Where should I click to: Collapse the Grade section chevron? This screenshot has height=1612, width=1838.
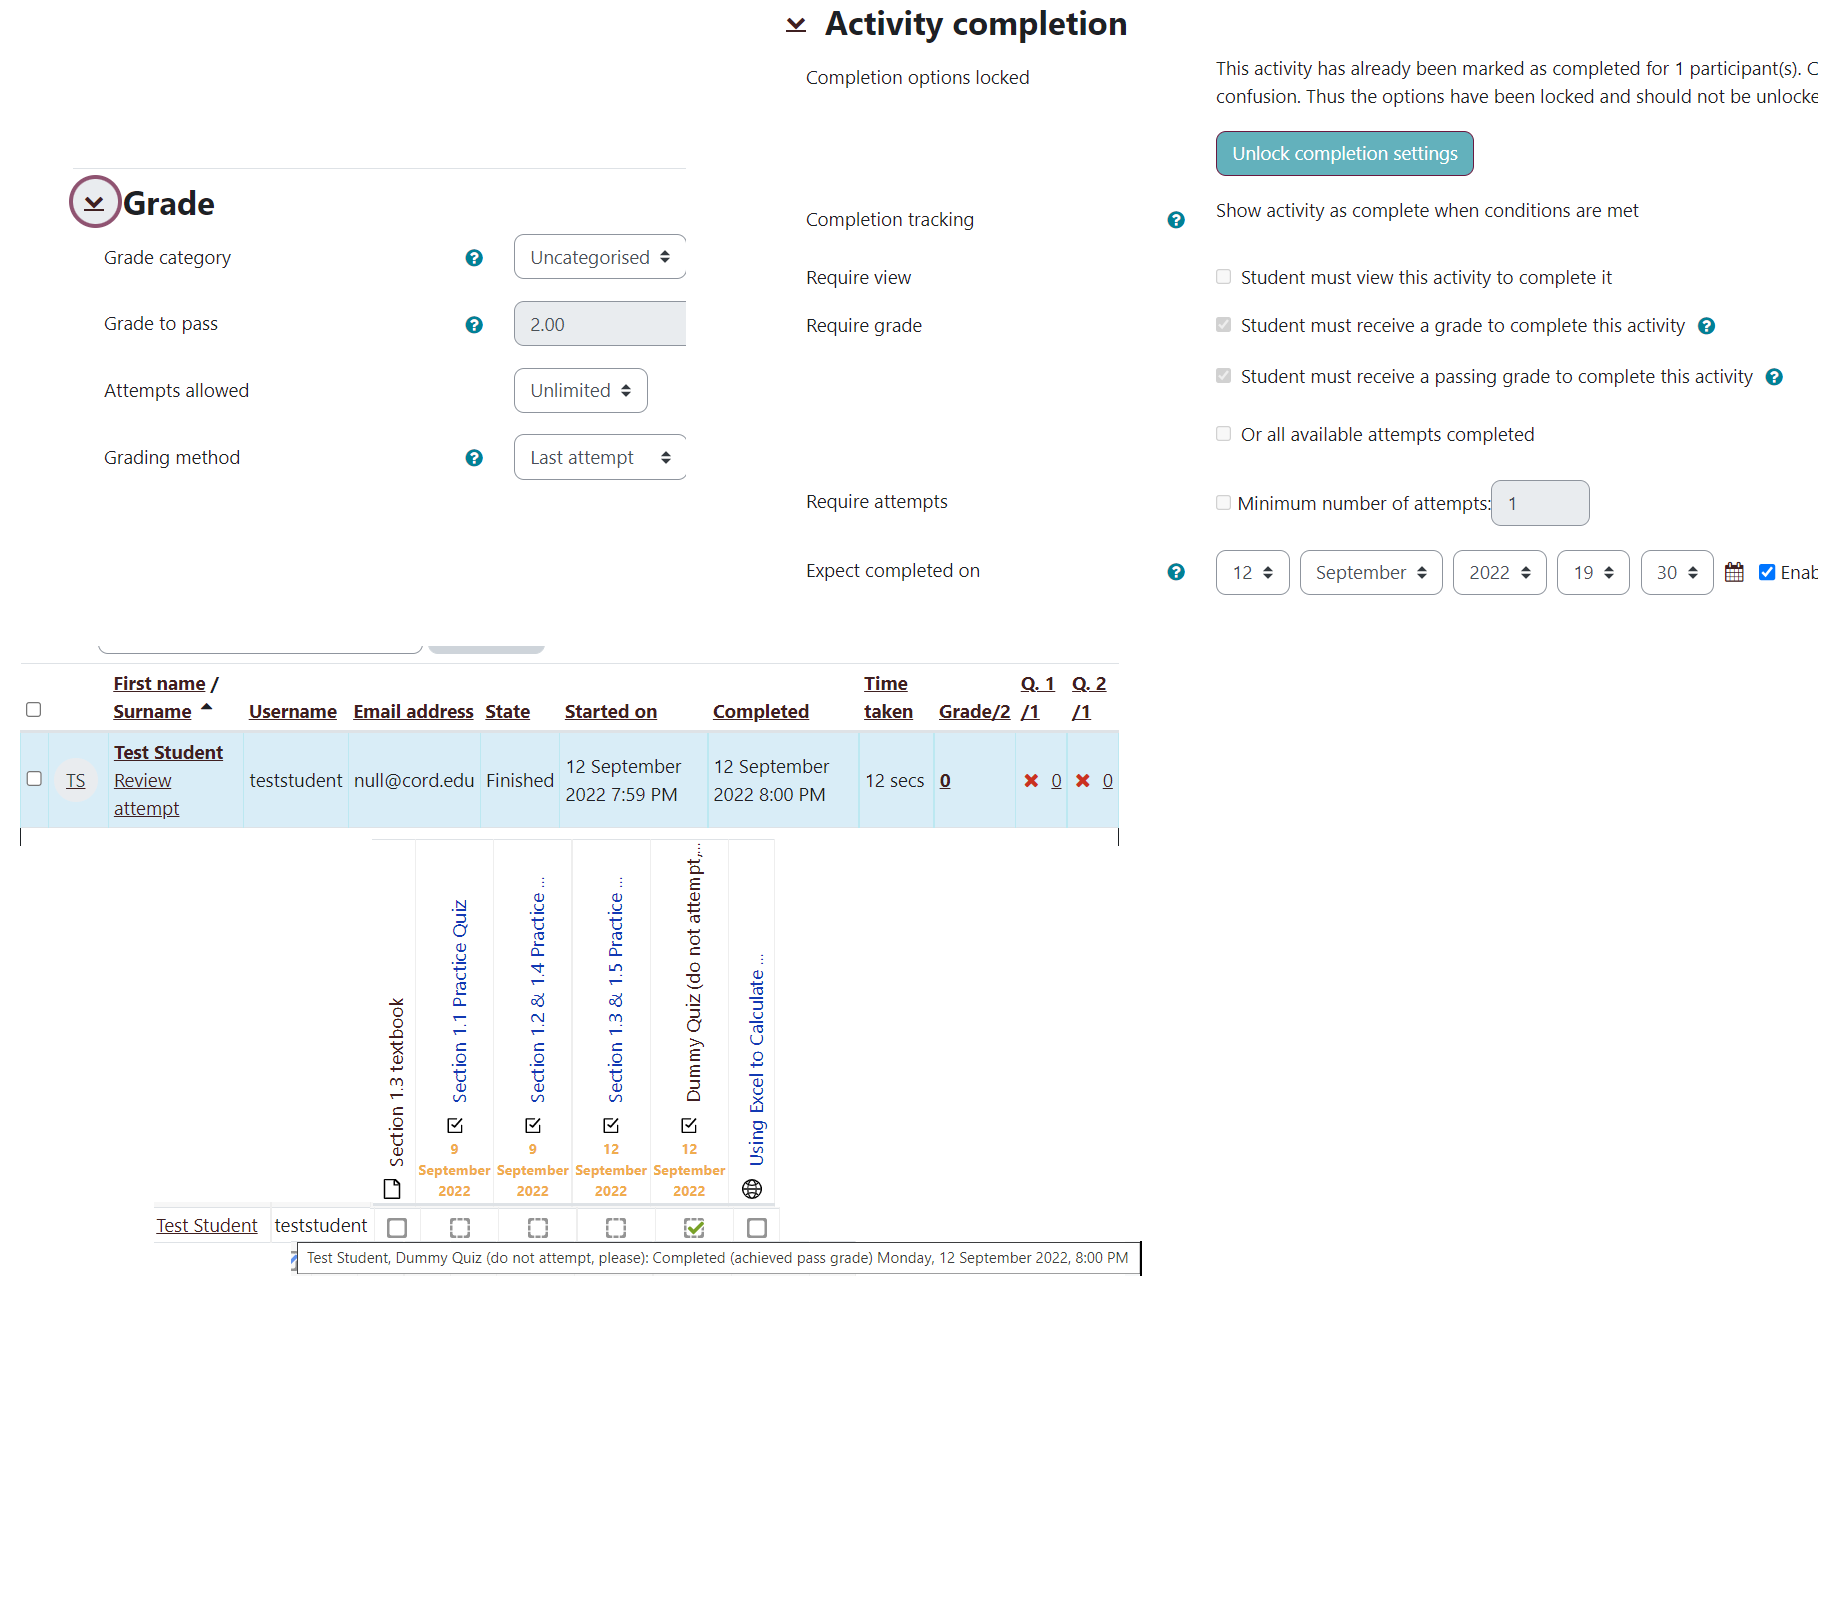[x=94, y=203]
